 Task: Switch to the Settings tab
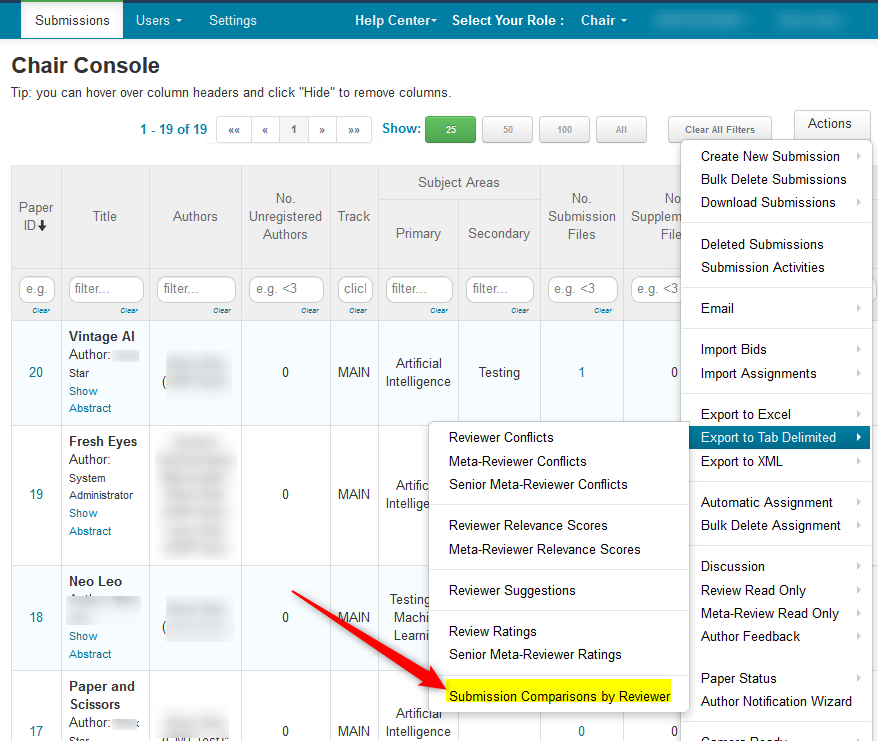pos(232,20)
